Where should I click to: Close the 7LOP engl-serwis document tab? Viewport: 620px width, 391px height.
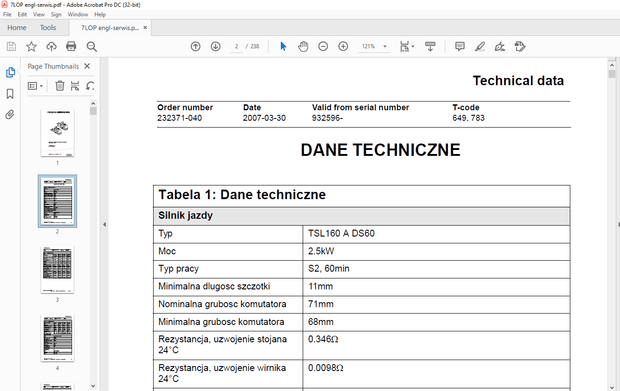145,28
